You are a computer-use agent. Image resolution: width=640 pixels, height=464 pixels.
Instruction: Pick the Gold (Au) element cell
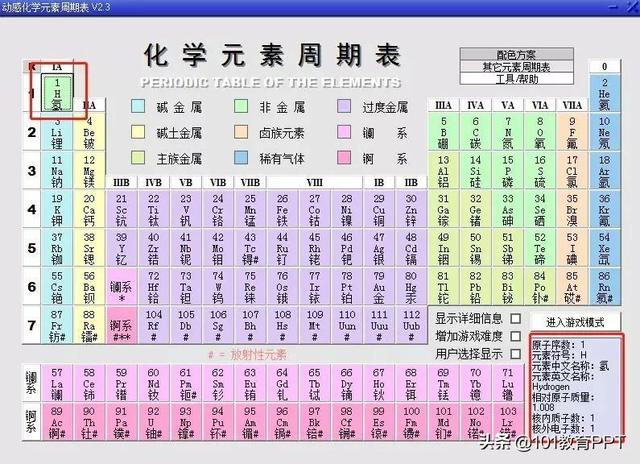click(379, 287)
